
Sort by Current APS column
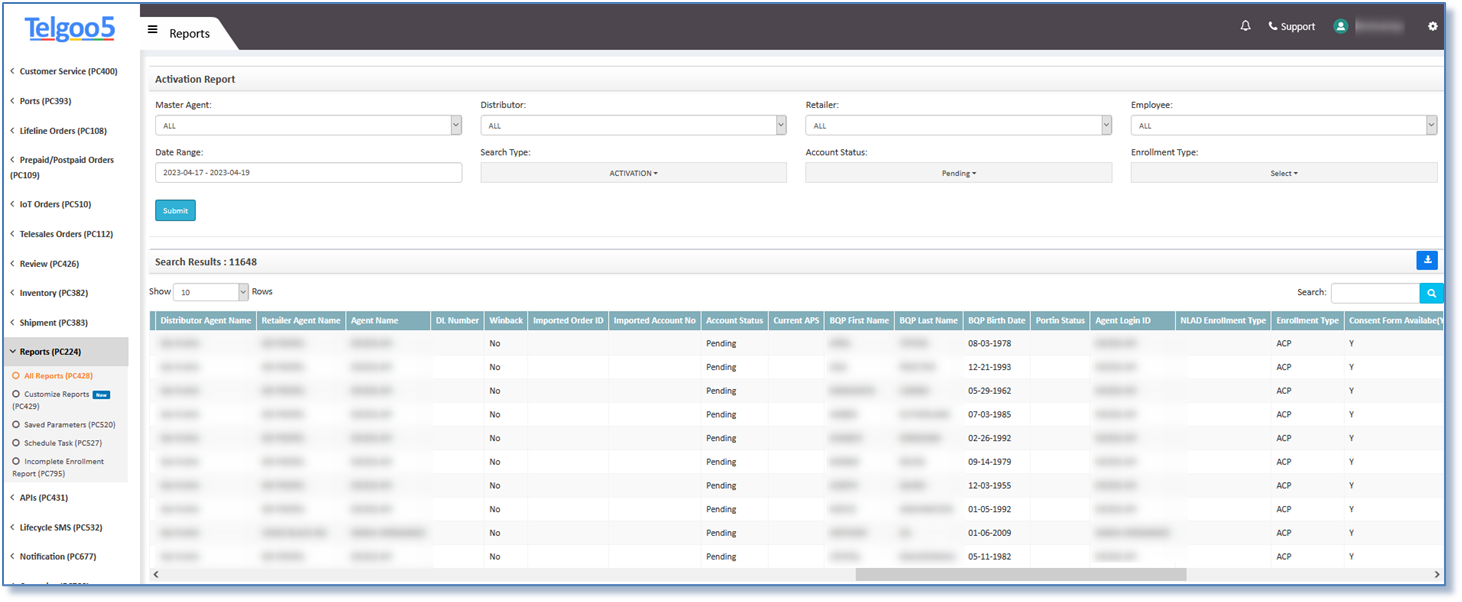coord(797,321)
